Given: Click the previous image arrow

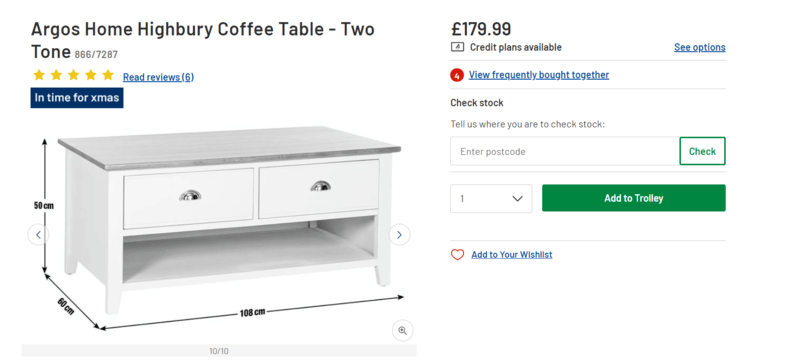Looking at the screenshot, I should (x=38, y=235).
